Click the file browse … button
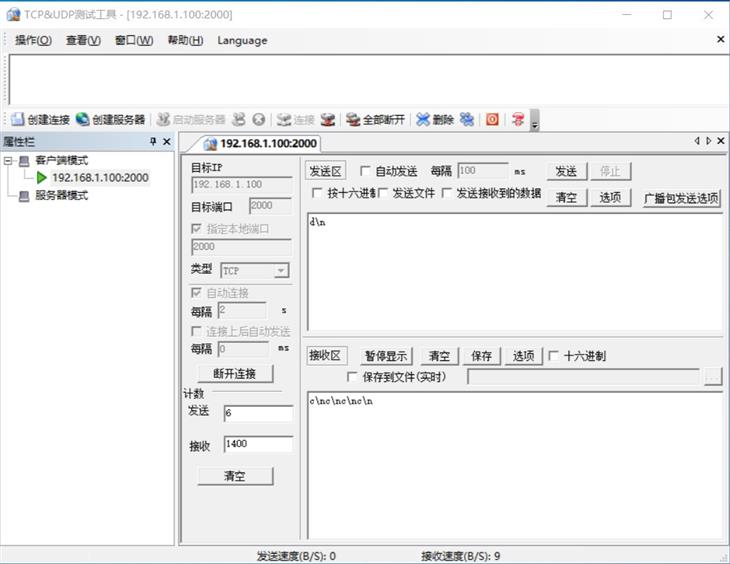Screen dimensions: 730x564 click(x=713, y=377)
